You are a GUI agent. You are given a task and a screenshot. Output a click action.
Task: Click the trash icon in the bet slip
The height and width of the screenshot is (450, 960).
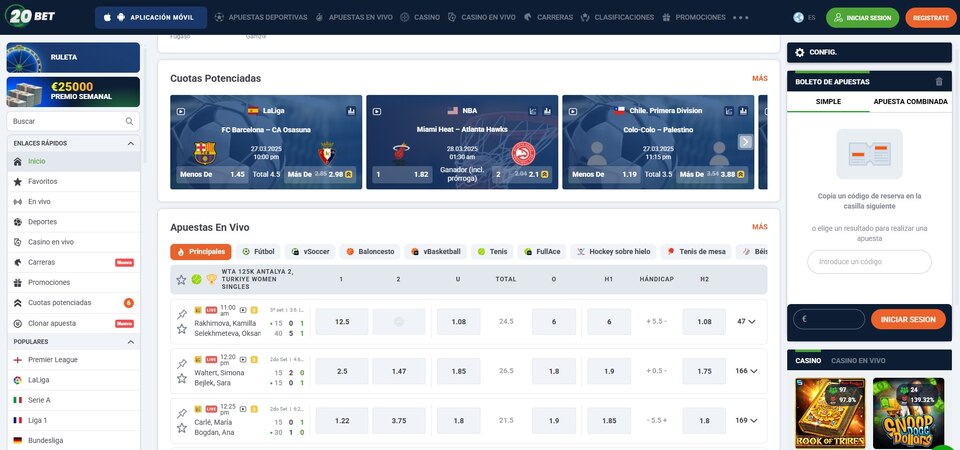tap(939, 81)
